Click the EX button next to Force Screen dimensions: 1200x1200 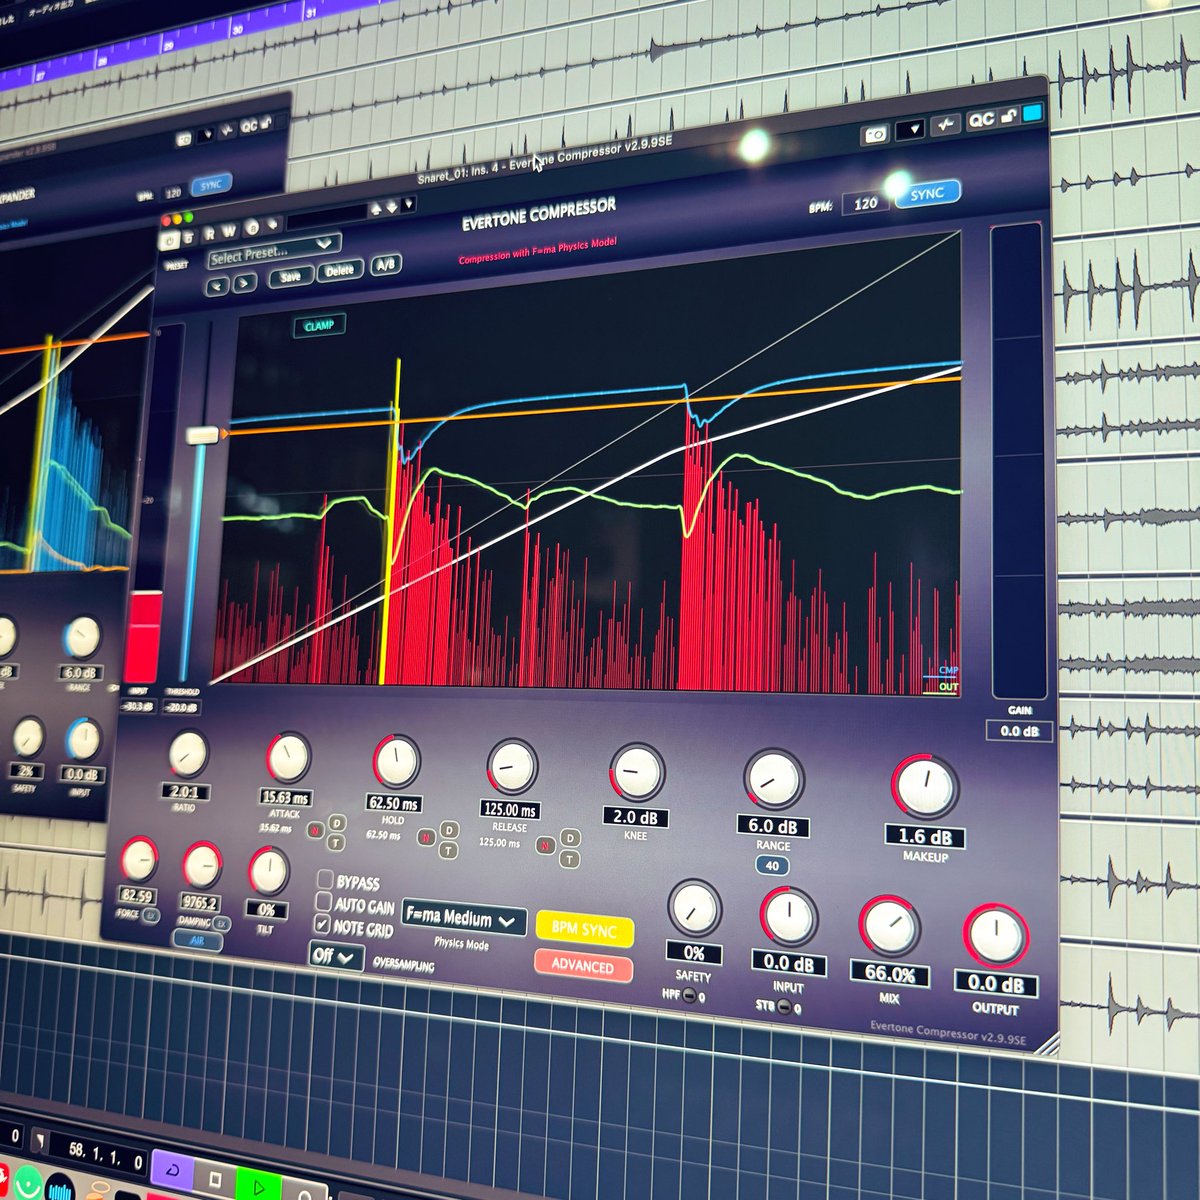pyautogui.click(x=151, y=915)
